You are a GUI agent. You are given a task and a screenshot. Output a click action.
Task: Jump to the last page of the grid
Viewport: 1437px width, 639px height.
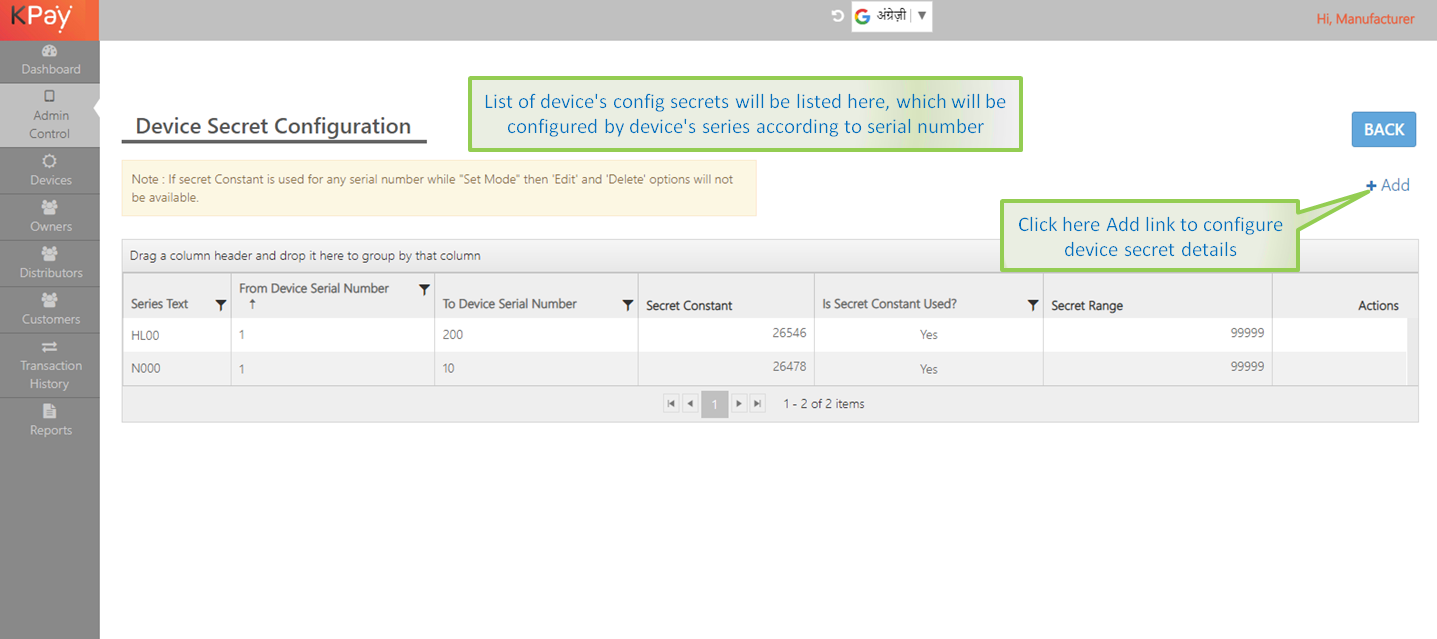point(757,404)
